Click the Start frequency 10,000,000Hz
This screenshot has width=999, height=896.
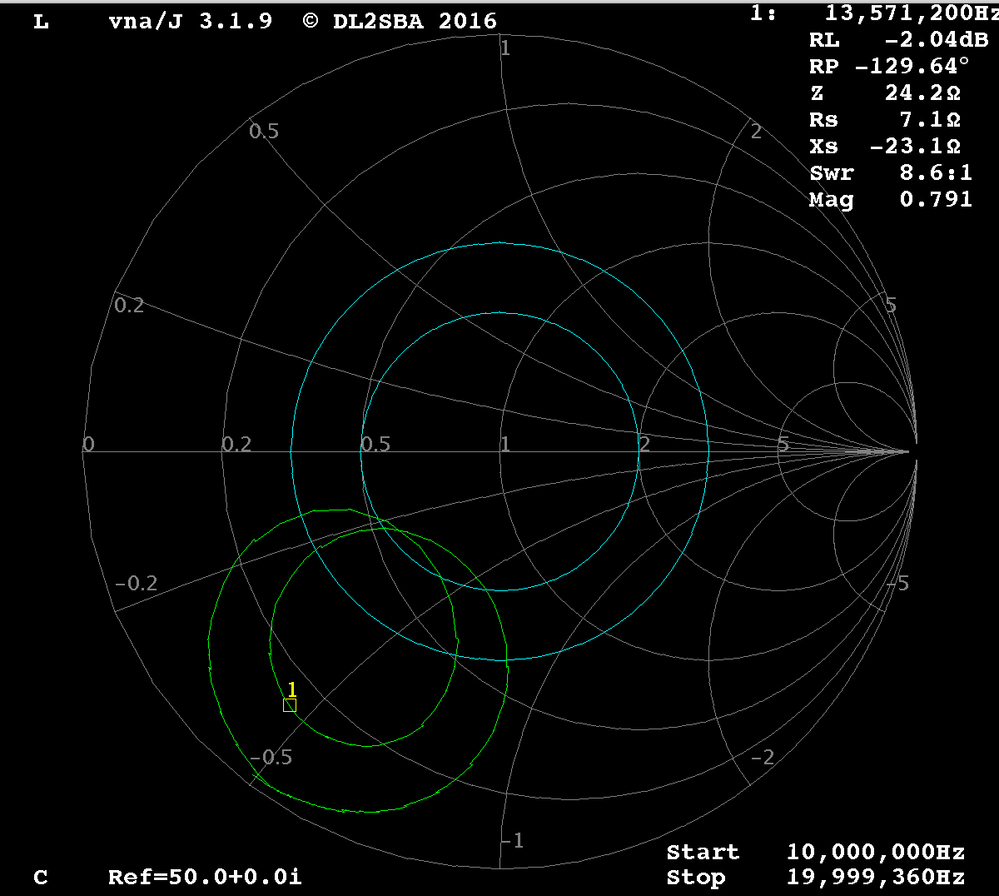[x=875, y=852]
